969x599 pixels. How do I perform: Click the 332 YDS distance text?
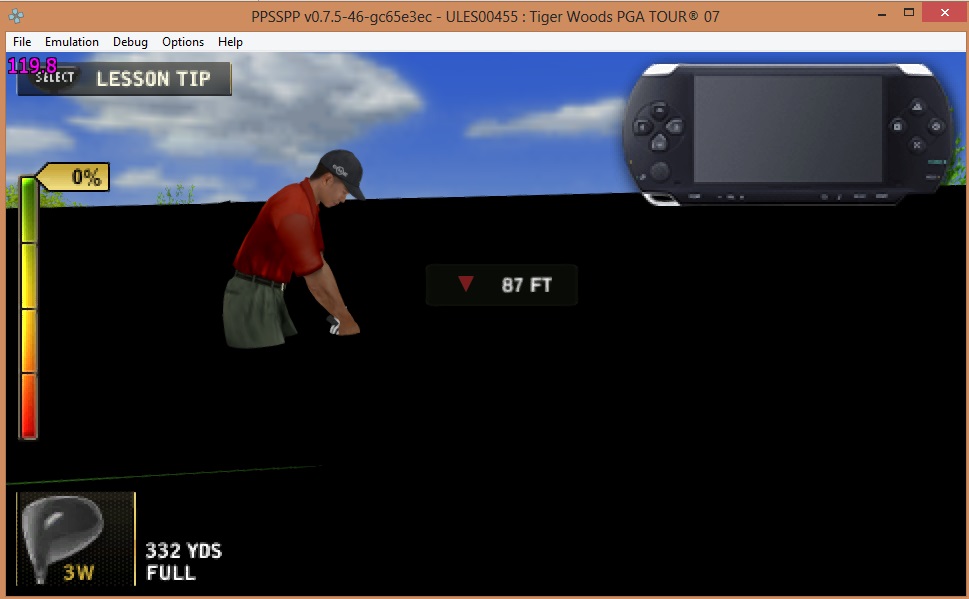pos(183,551)
